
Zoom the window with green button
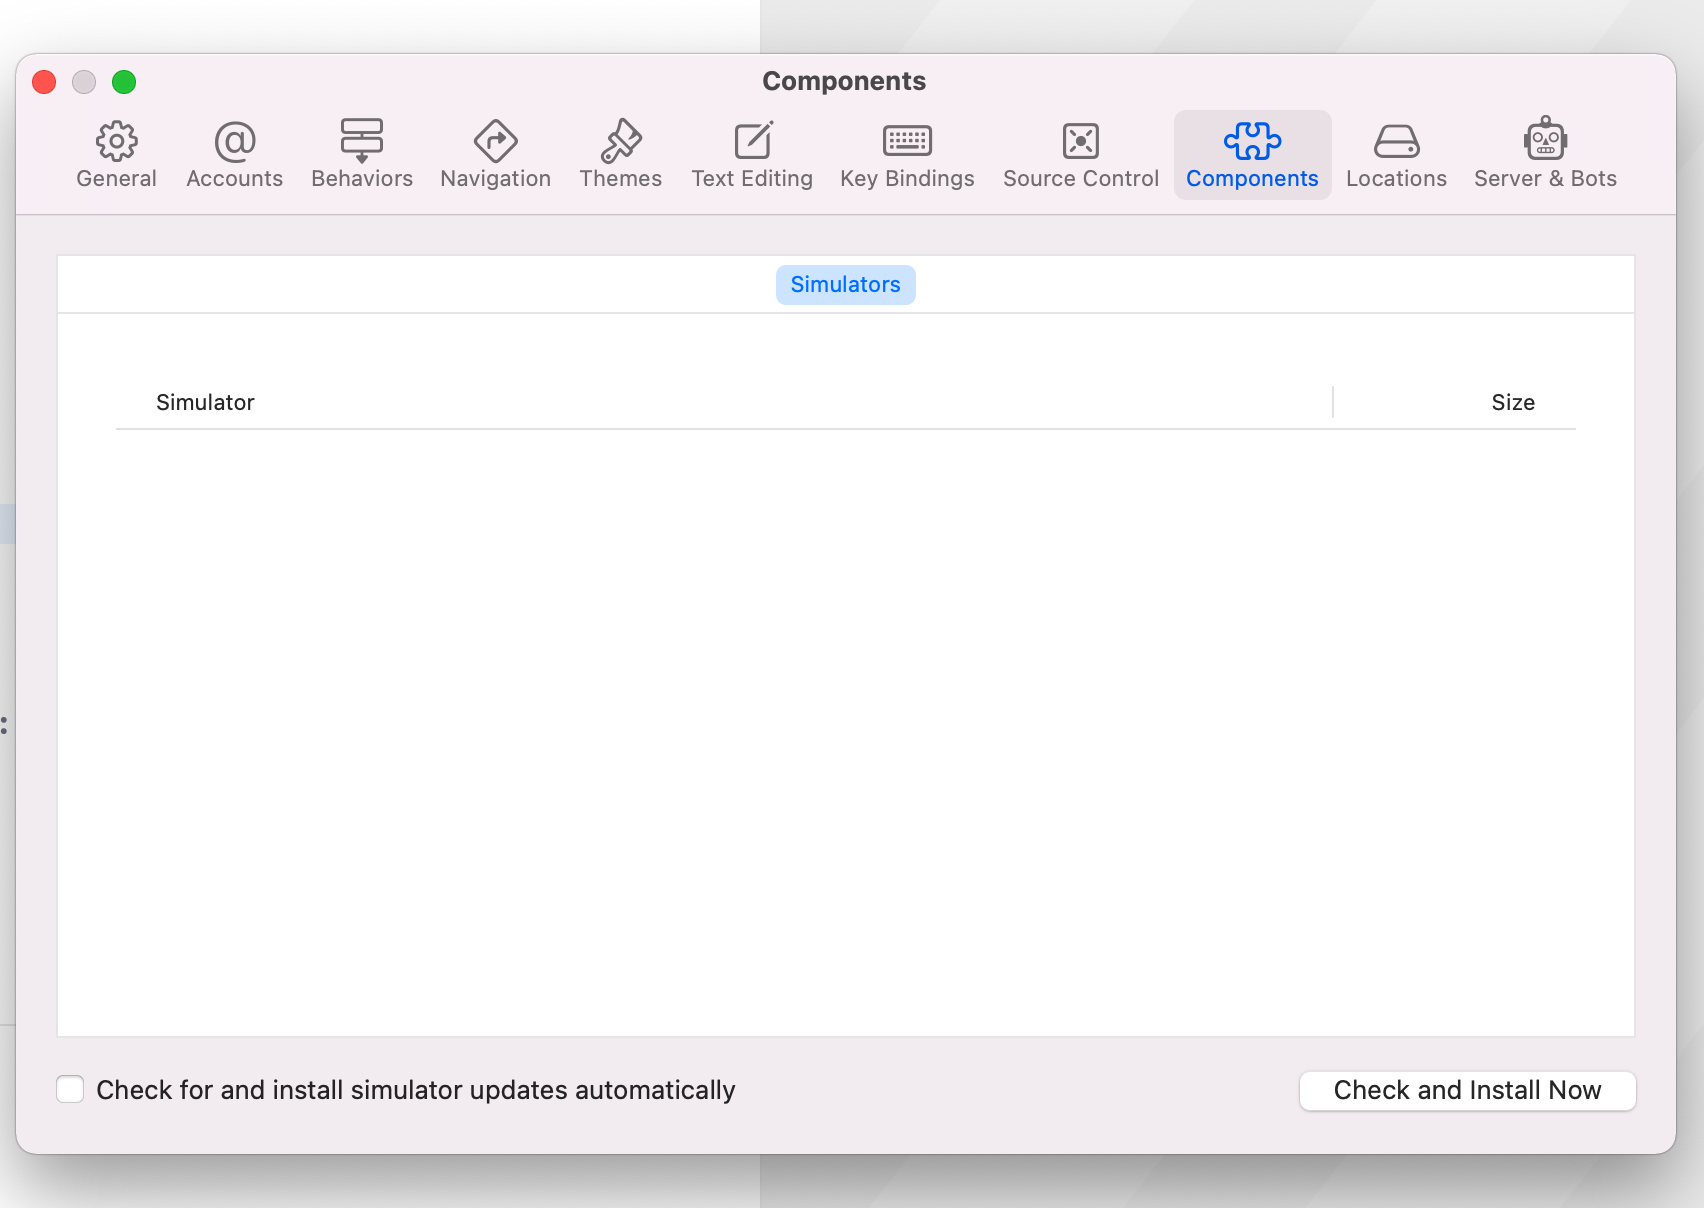tap(124, 82)
